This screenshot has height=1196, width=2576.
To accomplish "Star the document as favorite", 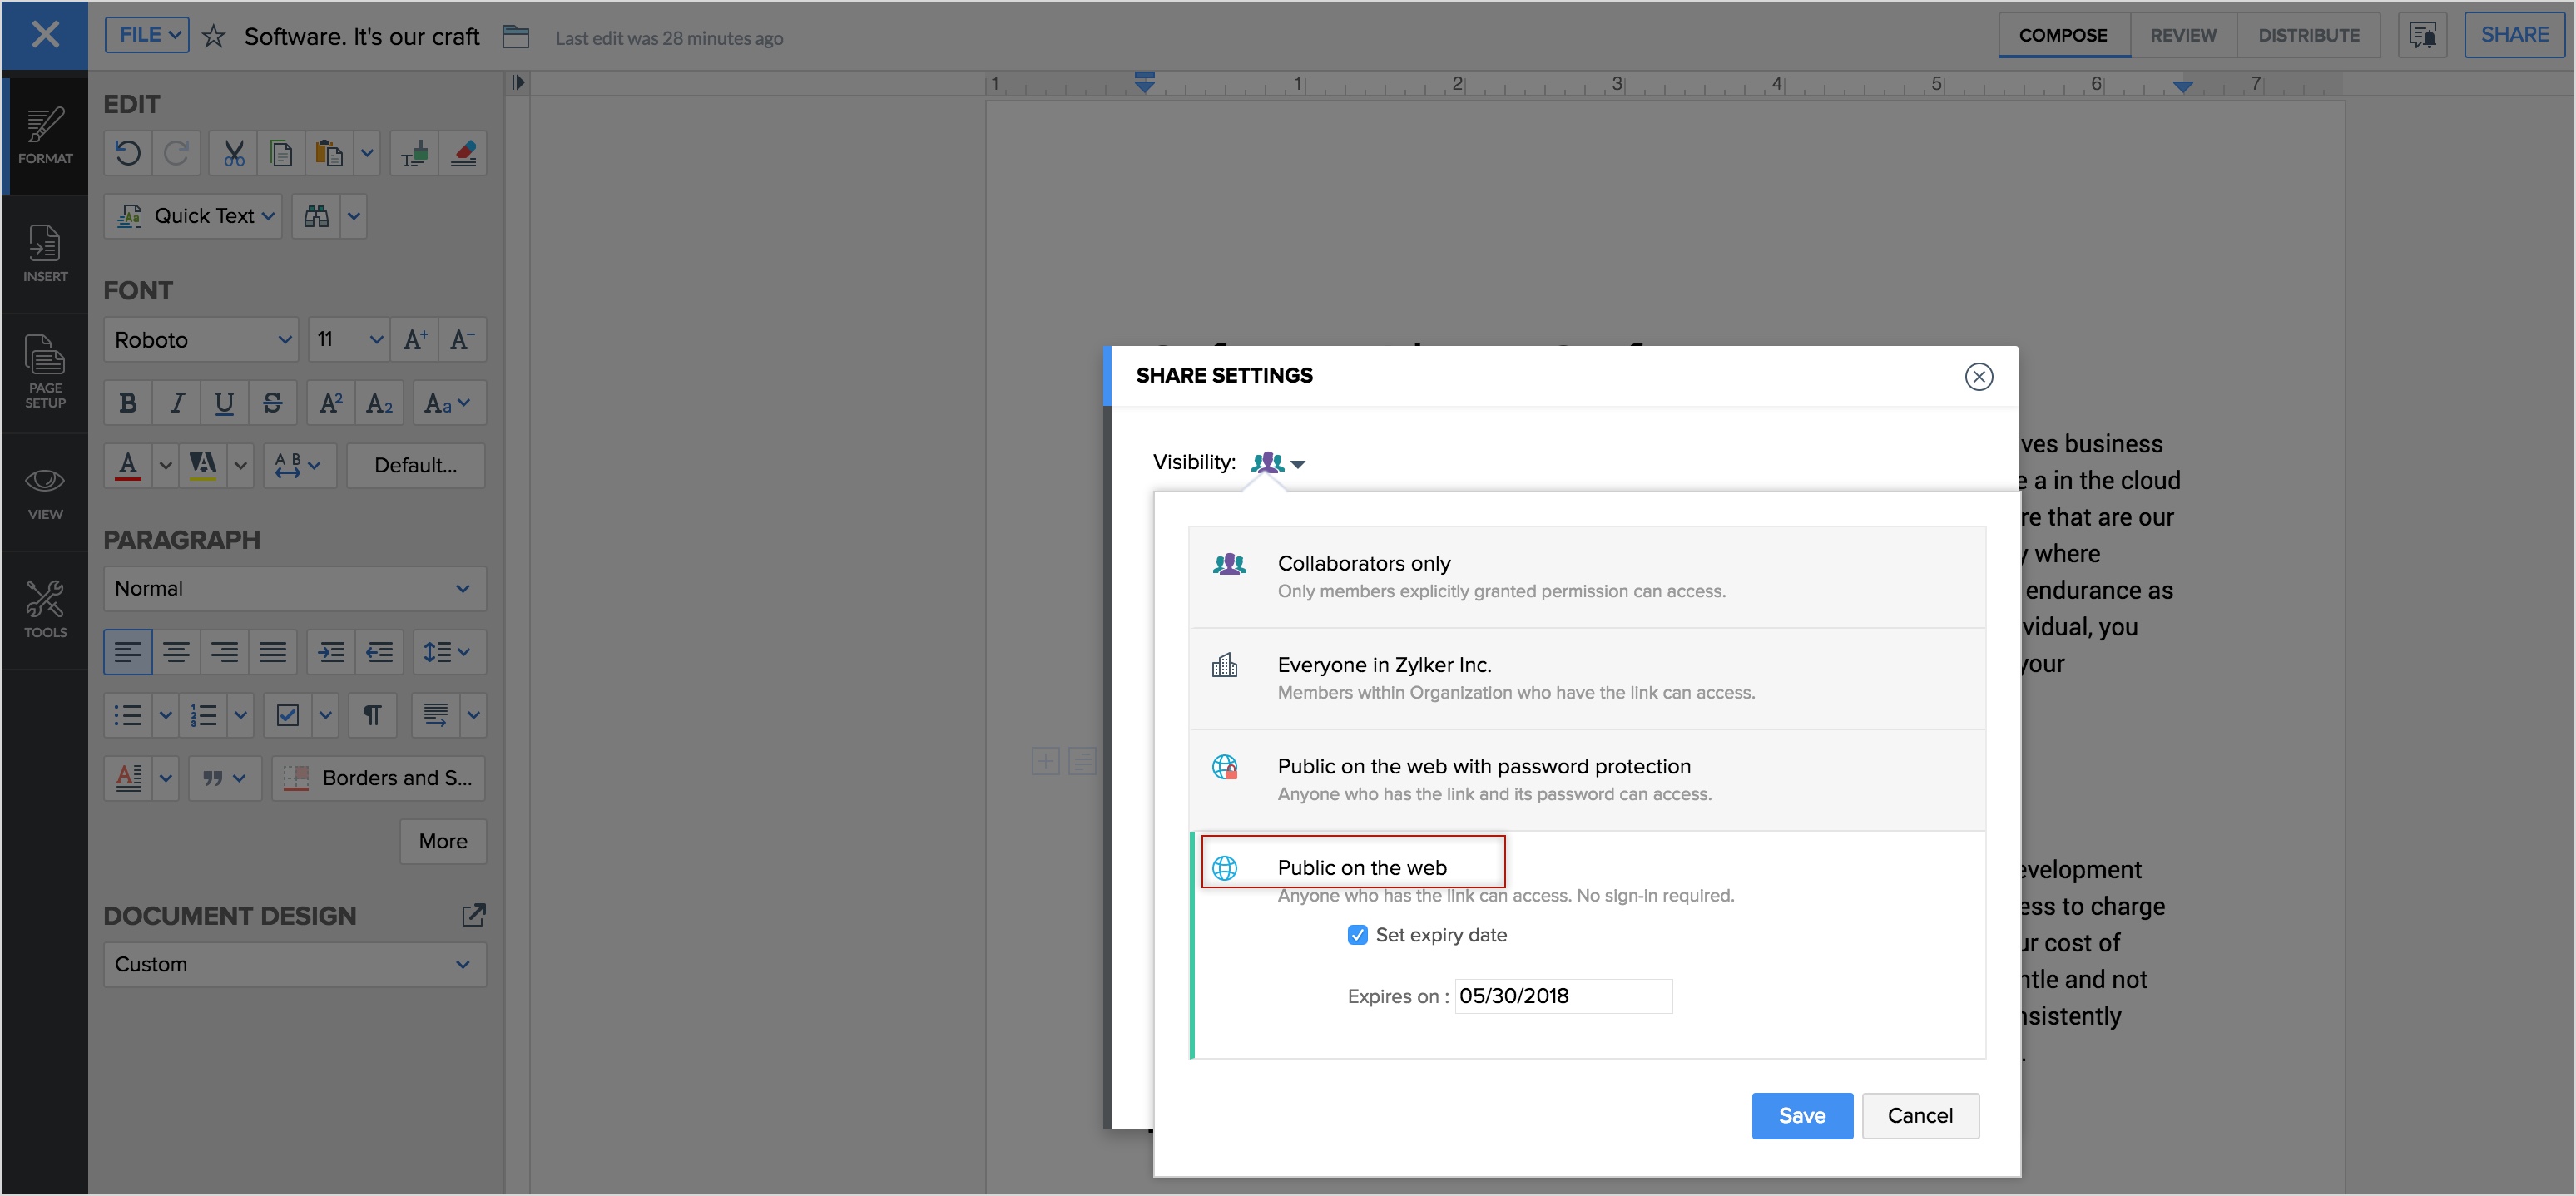I will 213,37.
